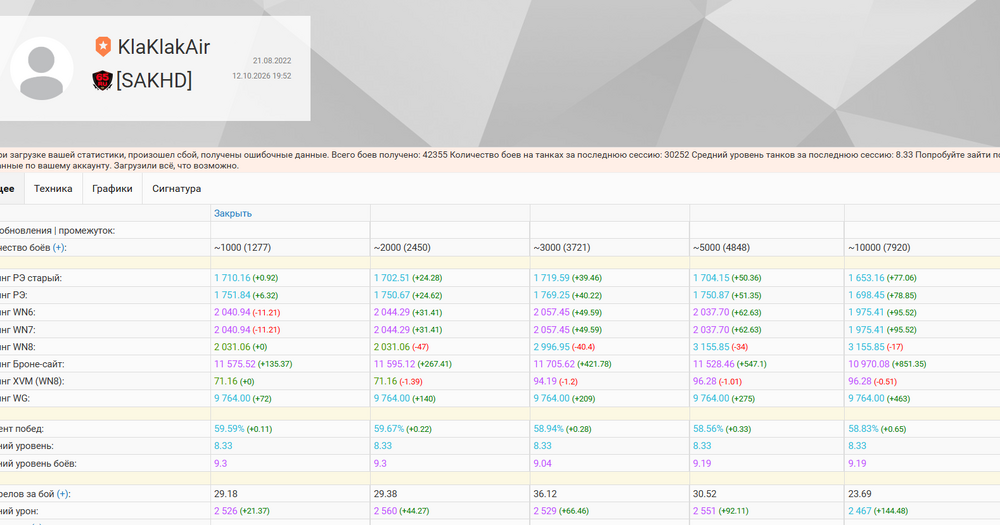Select the ~3000 (3721) battles column header
Image resolution: width=1000 pixels, height=525 pixels.
(x=562, y=248)
